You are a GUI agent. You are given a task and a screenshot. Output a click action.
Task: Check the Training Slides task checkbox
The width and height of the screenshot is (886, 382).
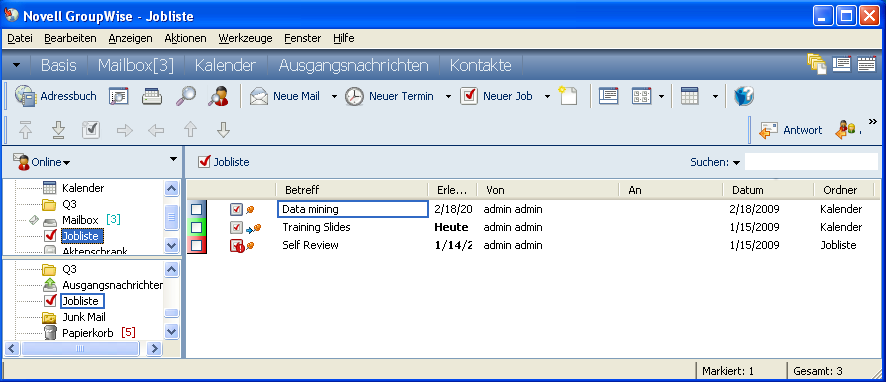point(196,228)
